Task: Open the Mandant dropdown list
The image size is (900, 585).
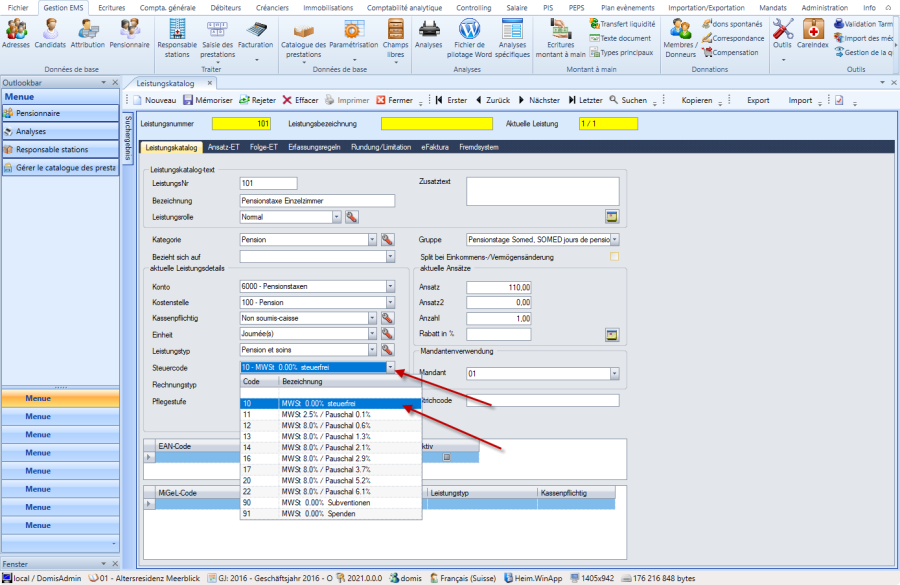Action: pos(614,374)
